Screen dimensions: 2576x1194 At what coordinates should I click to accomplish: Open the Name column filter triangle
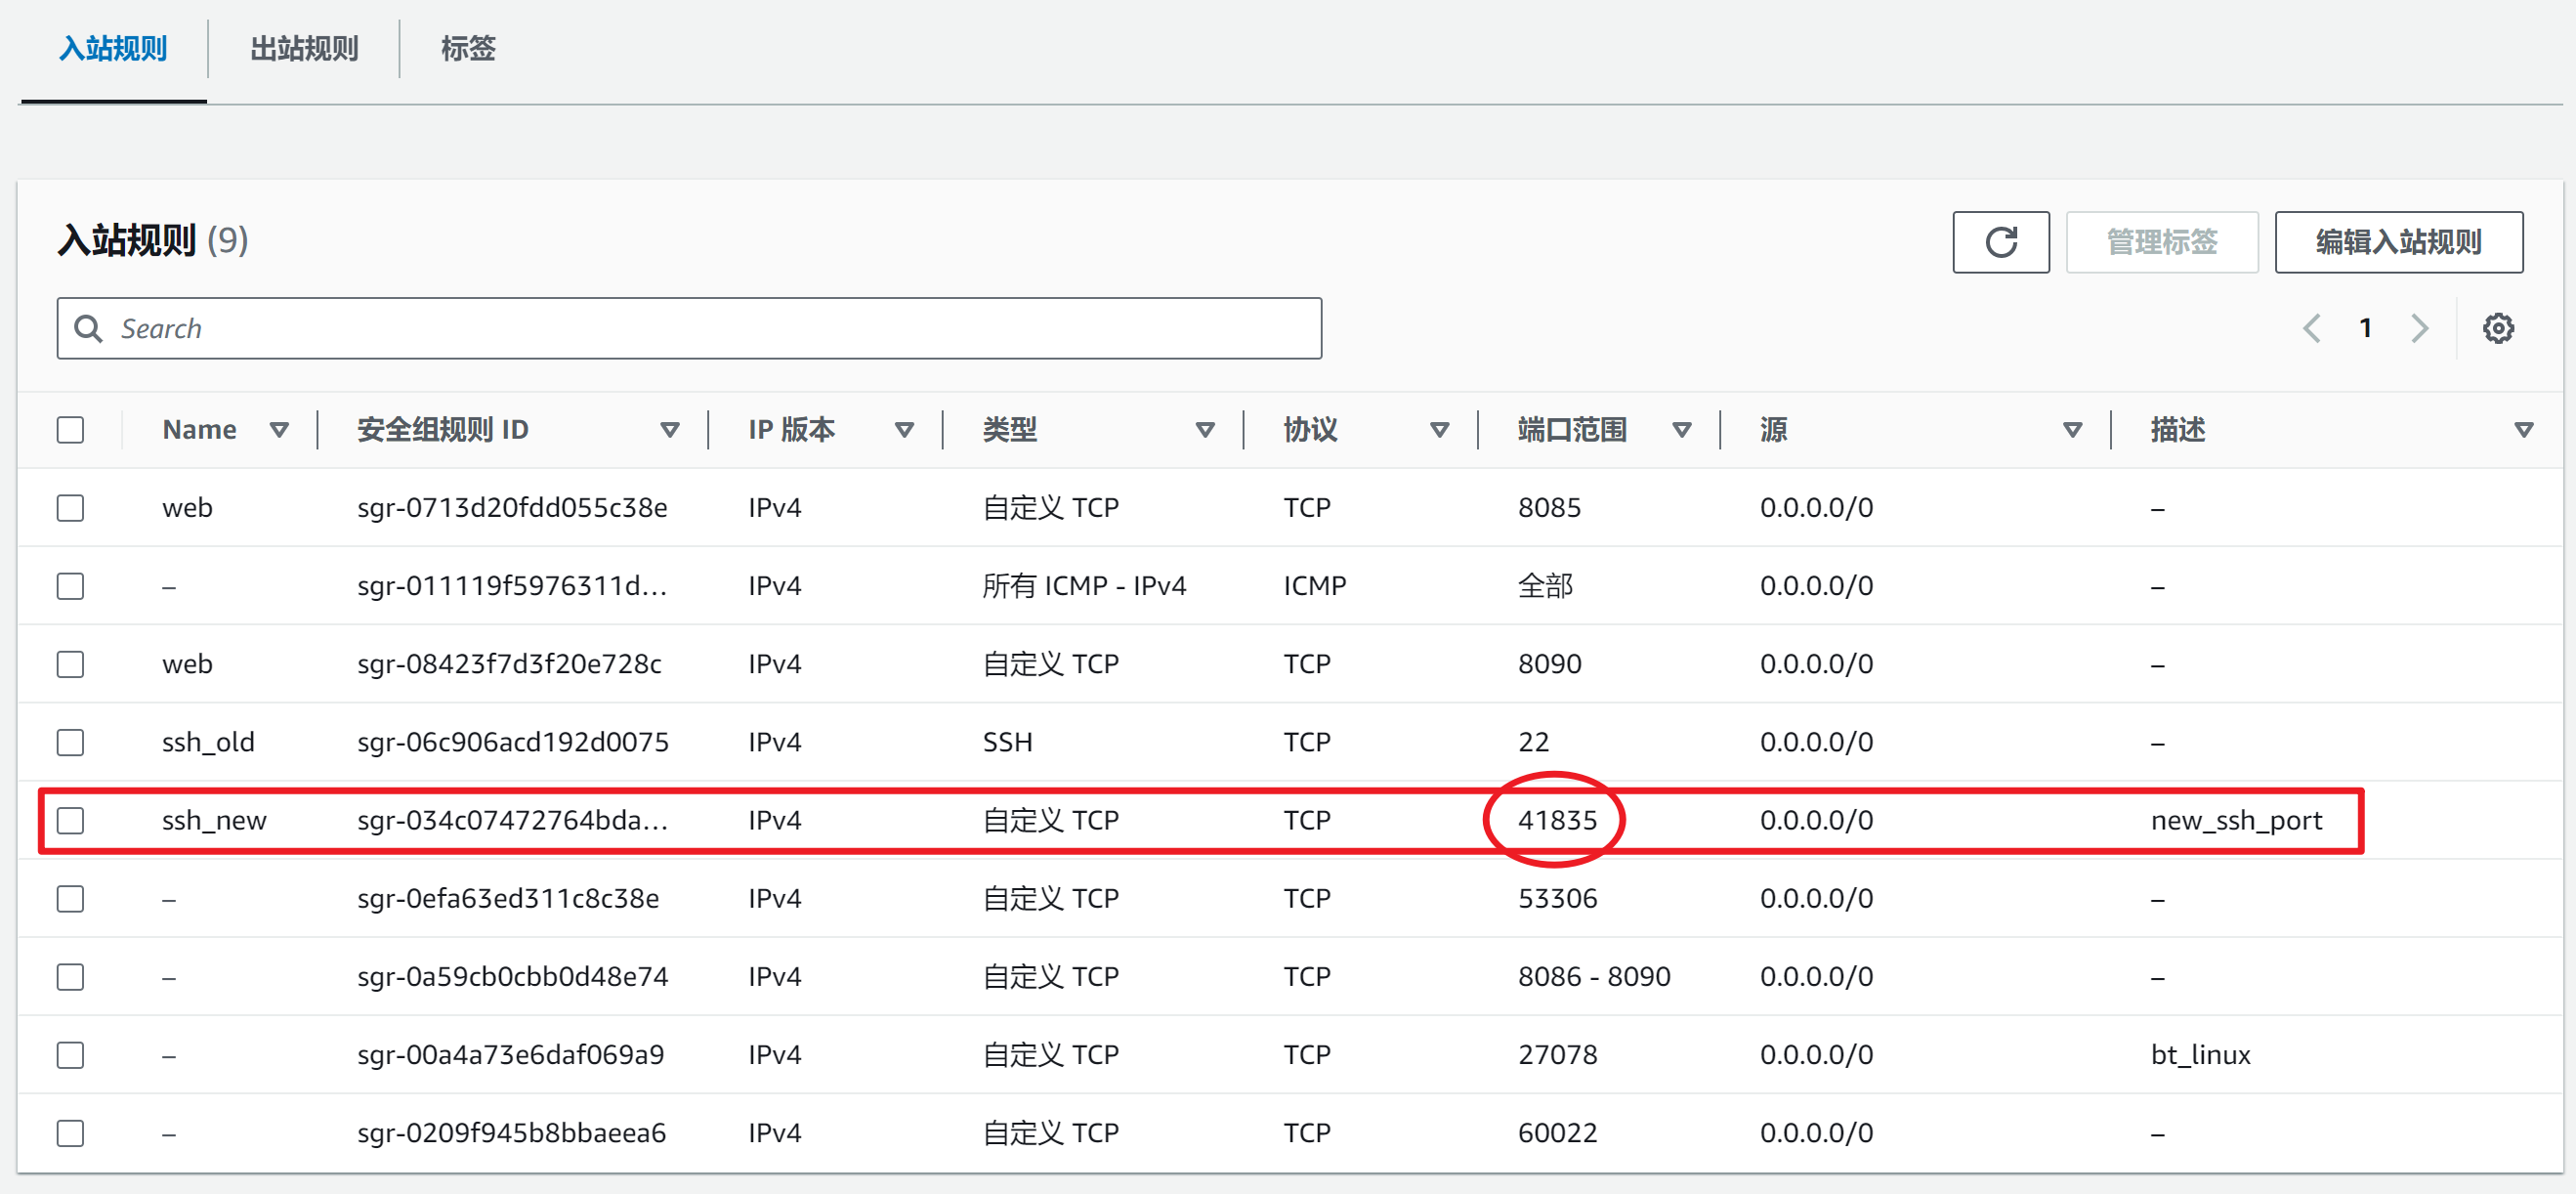280,430
